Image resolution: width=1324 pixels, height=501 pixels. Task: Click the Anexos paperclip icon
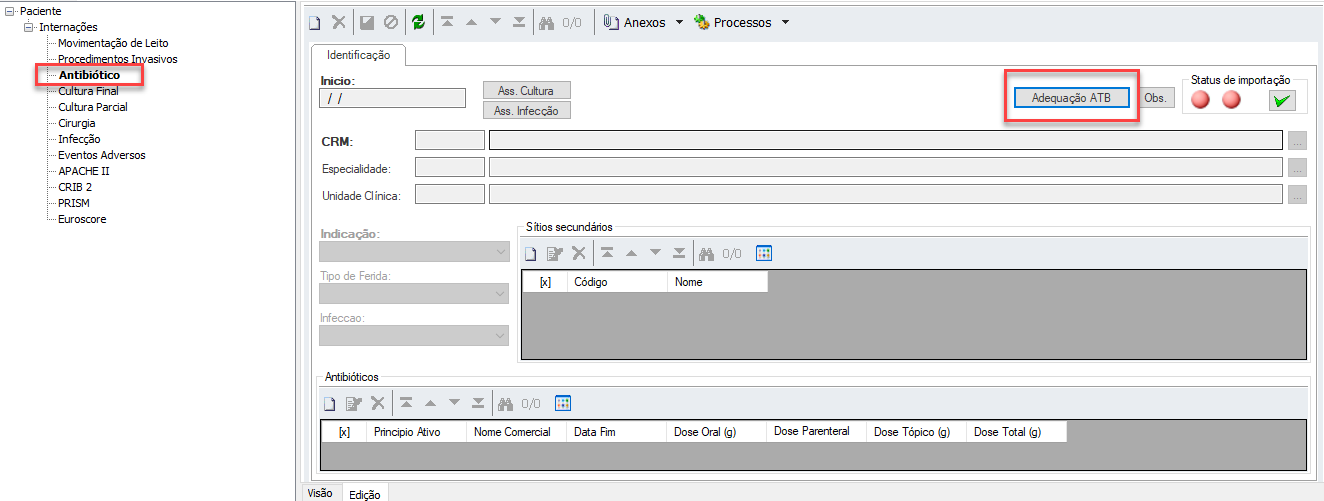coord(610,22)
